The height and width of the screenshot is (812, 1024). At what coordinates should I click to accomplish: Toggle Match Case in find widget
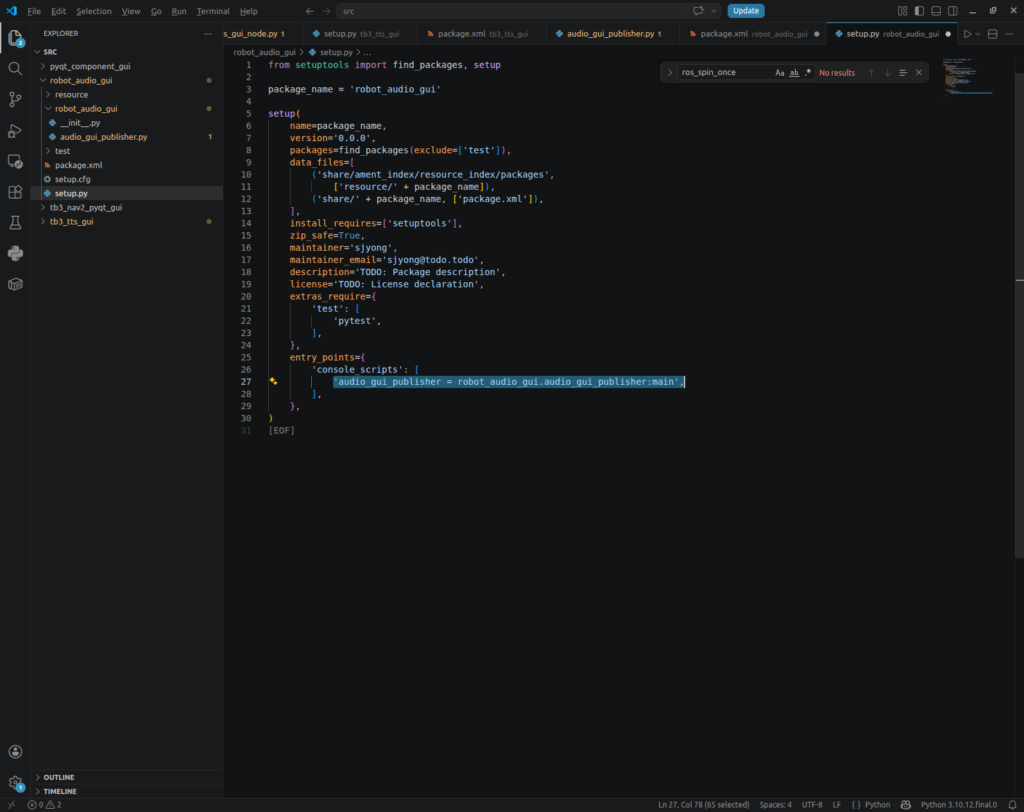click(780, 73)
